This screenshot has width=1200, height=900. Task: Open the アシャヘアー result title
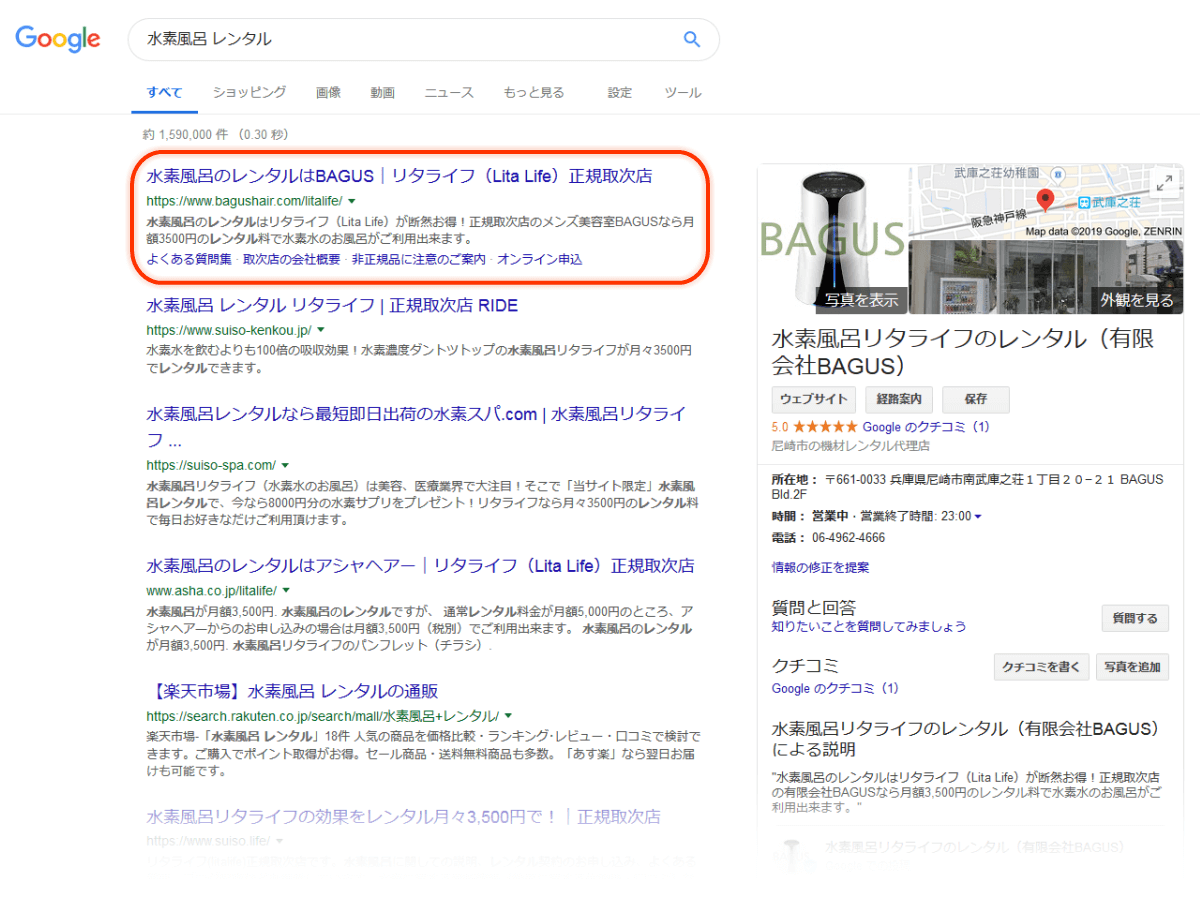click(420, 566)
